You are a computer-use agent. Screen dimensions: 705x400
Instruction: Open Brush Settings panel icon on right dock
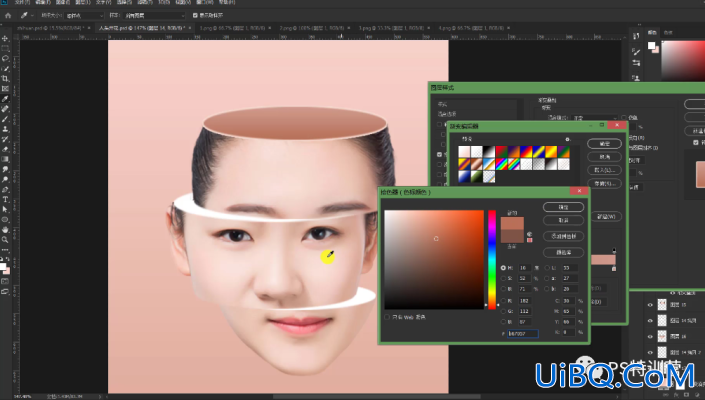636,52
